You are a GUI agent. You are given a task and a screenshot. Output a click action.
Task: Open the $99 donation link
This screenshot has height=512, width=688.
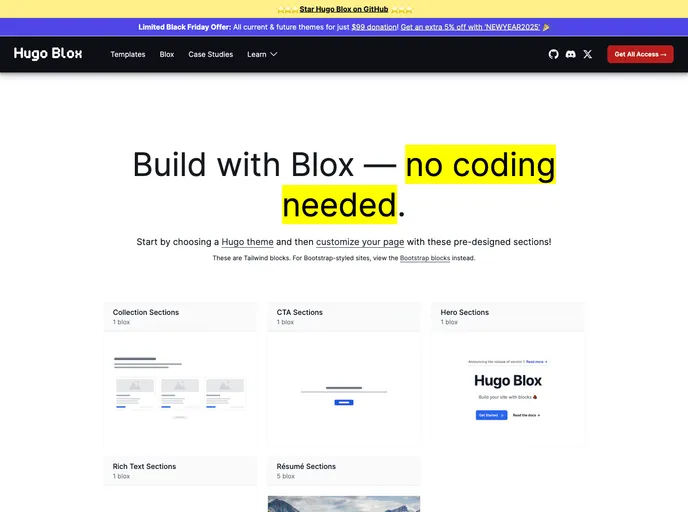pos(374,27)
